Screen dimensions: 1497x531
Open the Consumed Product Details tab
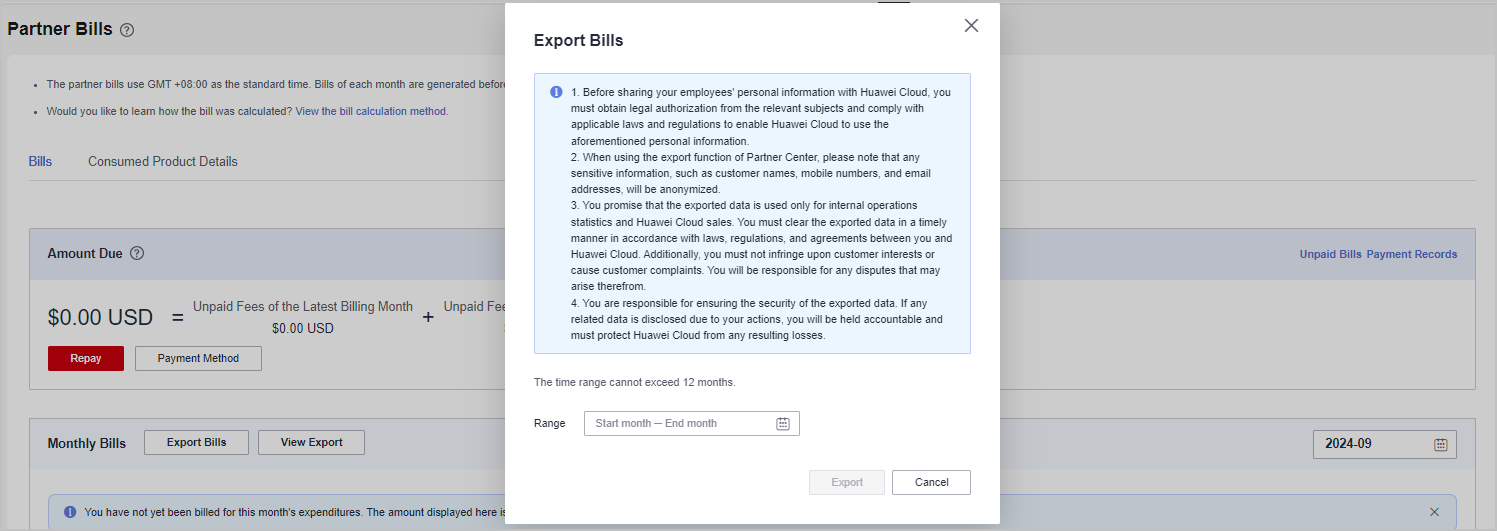(163, 162)
